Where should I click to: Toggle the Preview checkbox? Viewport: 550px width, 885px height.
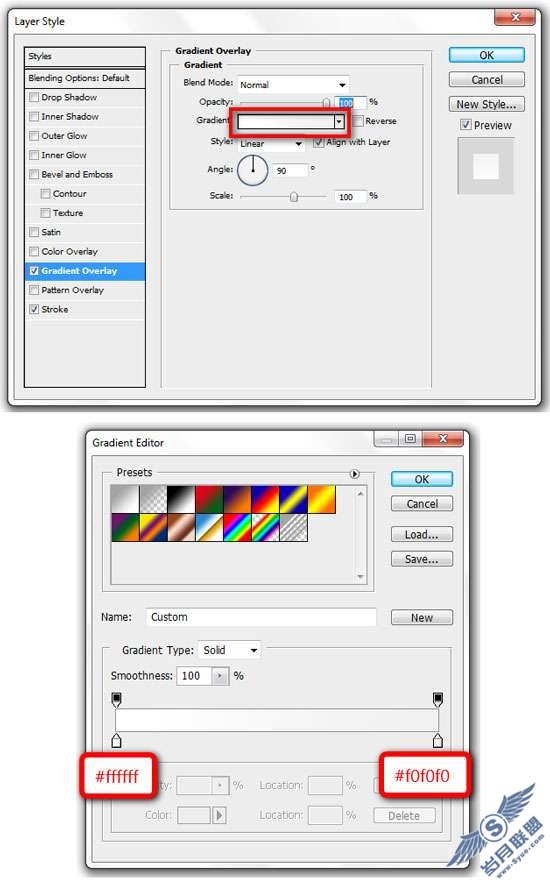[465, 125]
